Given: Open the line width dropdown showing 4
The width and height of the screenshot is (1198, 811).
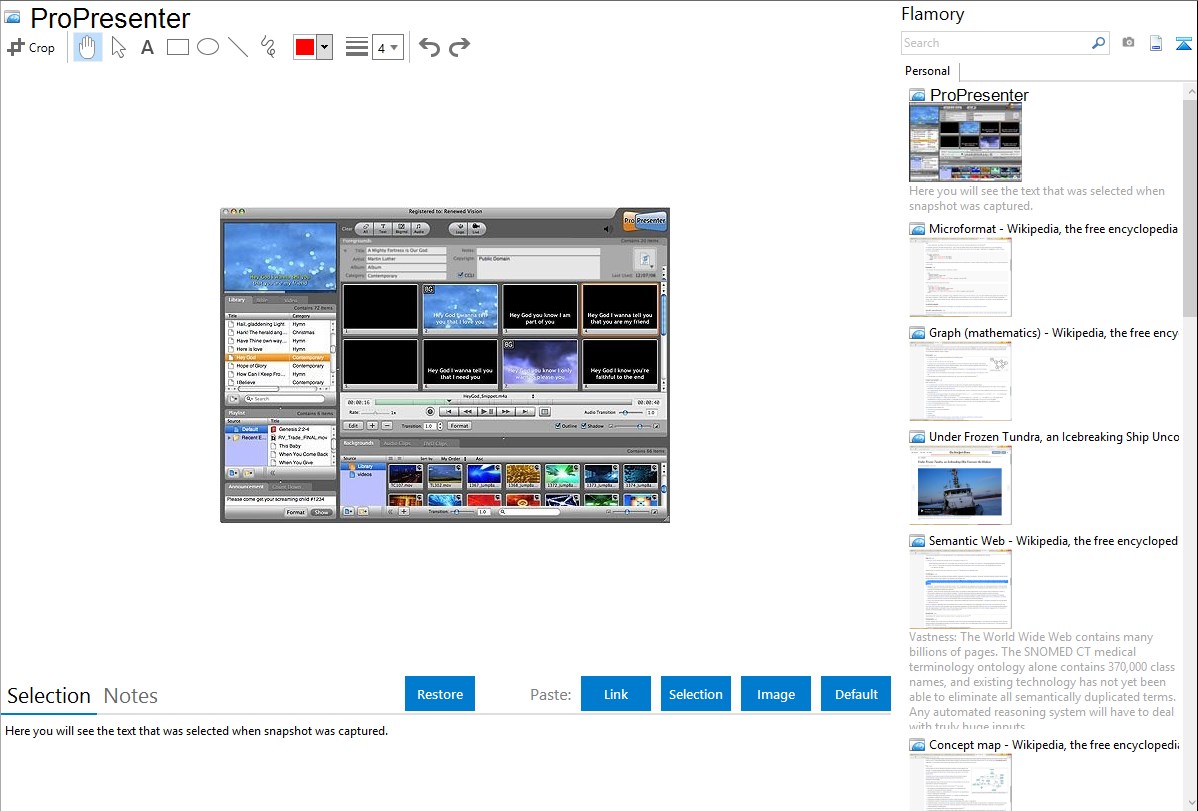Looking at the screenshot, I should [x=387, y=47].
